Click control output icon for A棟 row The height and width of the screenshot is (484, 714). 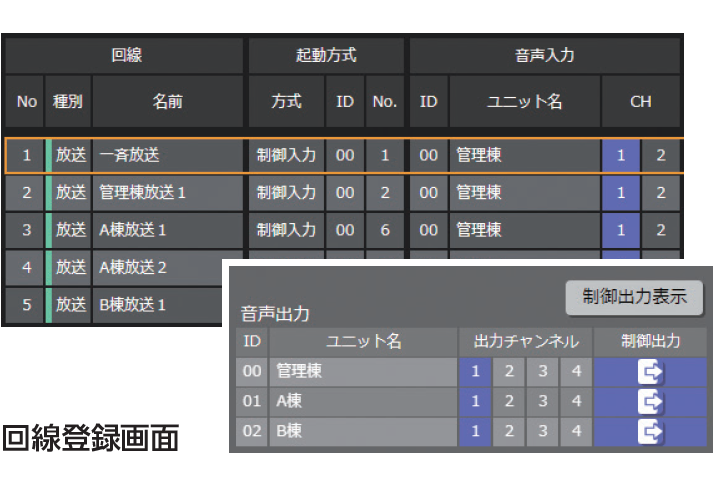tap(650, 402)
